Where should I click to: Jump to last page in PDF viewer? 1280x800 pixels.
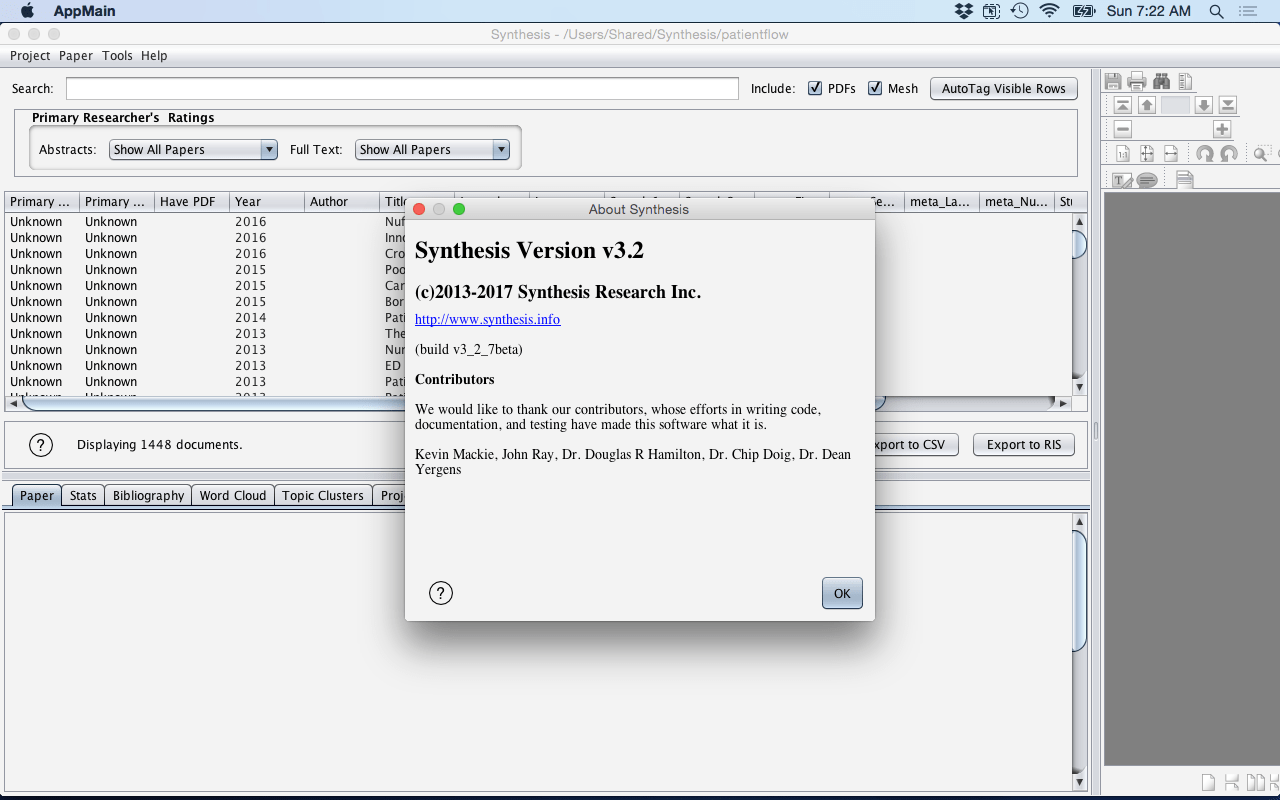tap(1228, 105)
